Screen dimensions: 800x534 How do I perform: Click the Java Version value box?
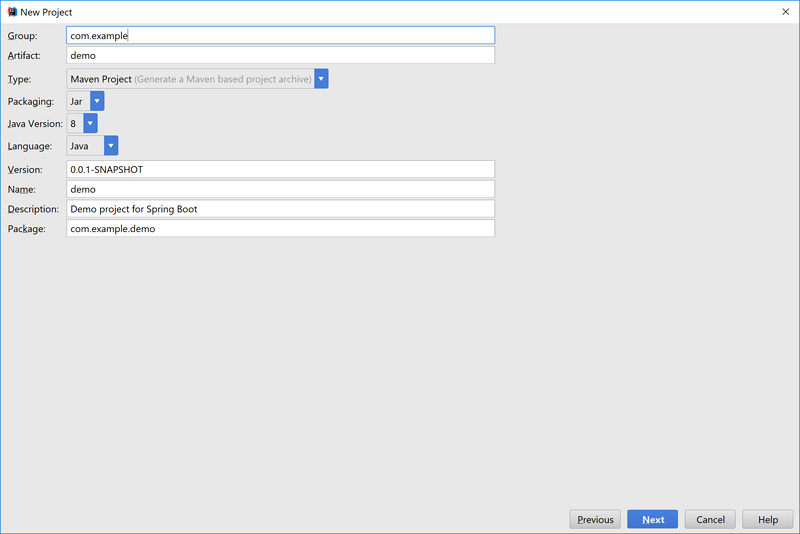[x=74, y=124]
